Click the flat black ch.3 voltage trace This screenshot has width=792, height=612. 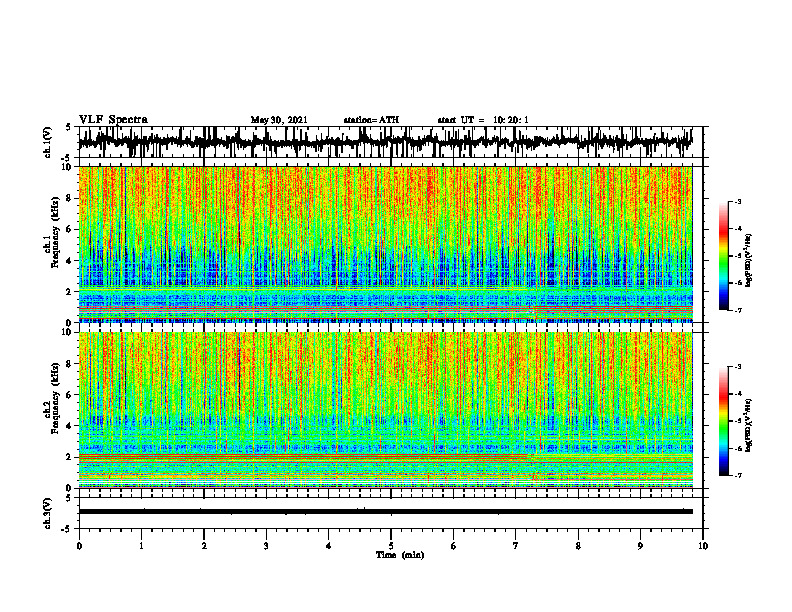tap(385, 512)
